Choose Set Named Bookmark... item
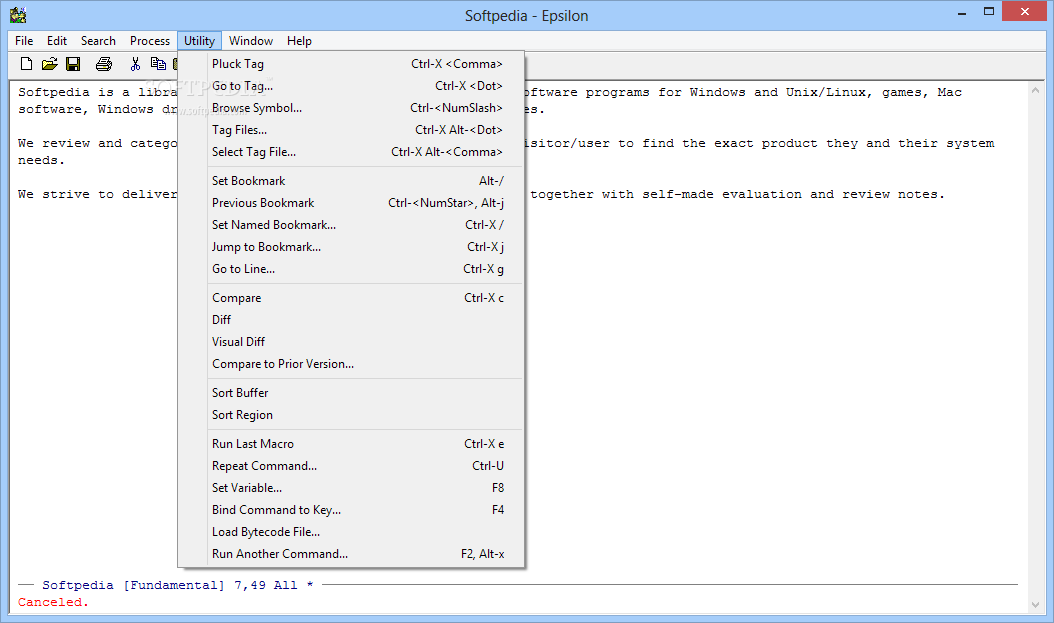Image resolution: width=1054 pixels, height=623 pixels. 351,225
